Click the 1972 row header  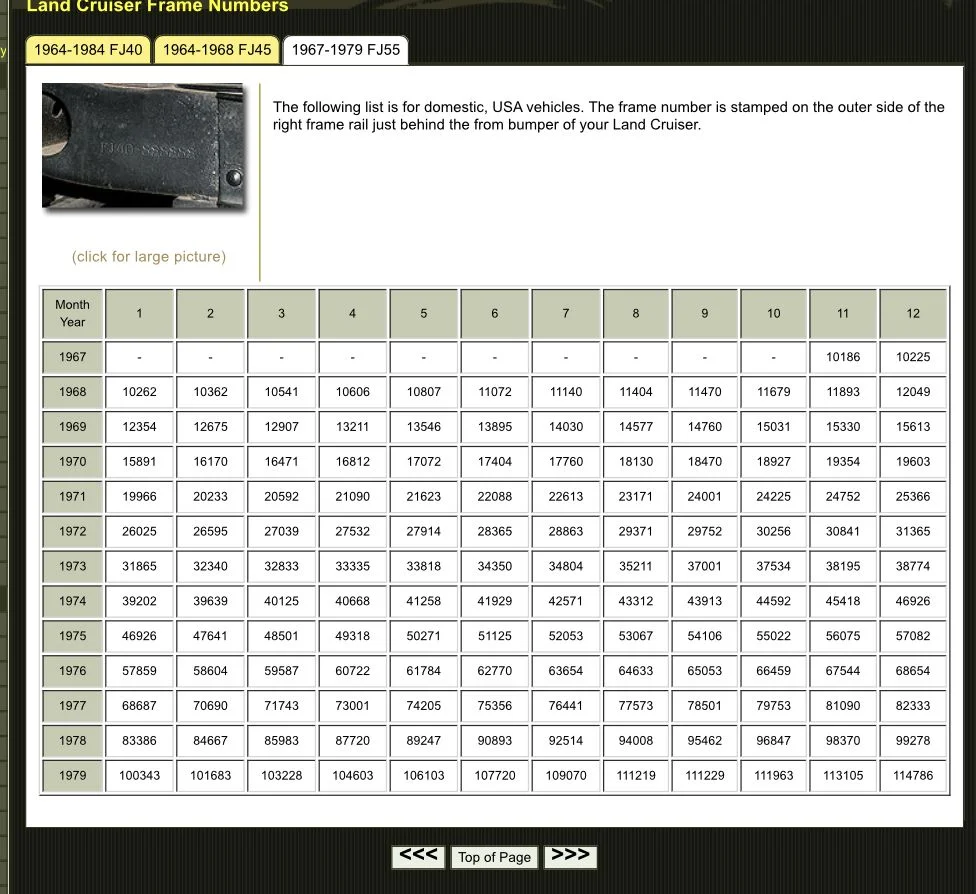coord(73,532)
